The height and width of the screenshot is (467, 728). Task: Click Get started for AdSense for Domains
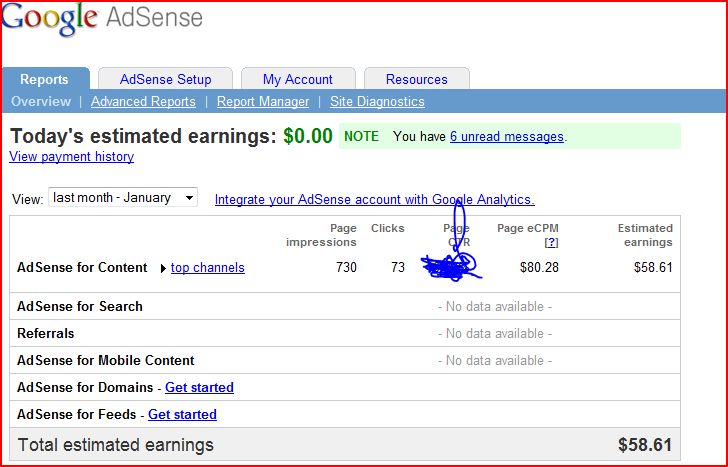(199, 387)
